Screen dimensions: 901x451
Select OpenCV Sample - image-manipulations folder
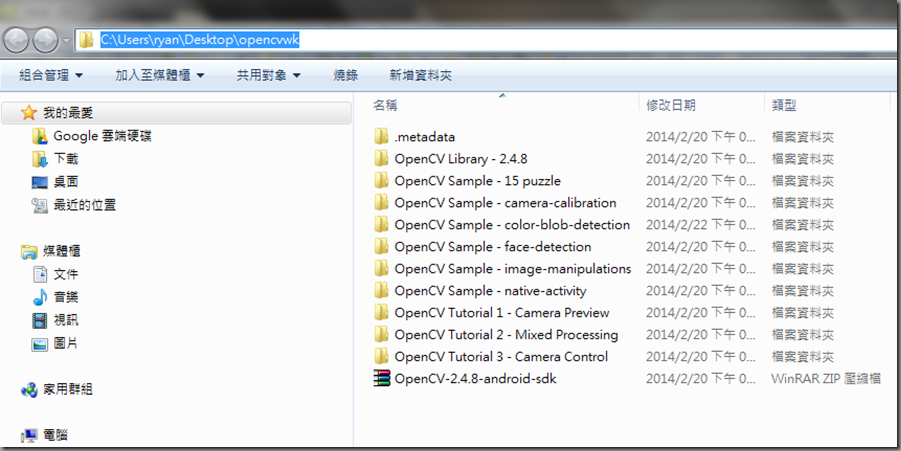[513, 268]
